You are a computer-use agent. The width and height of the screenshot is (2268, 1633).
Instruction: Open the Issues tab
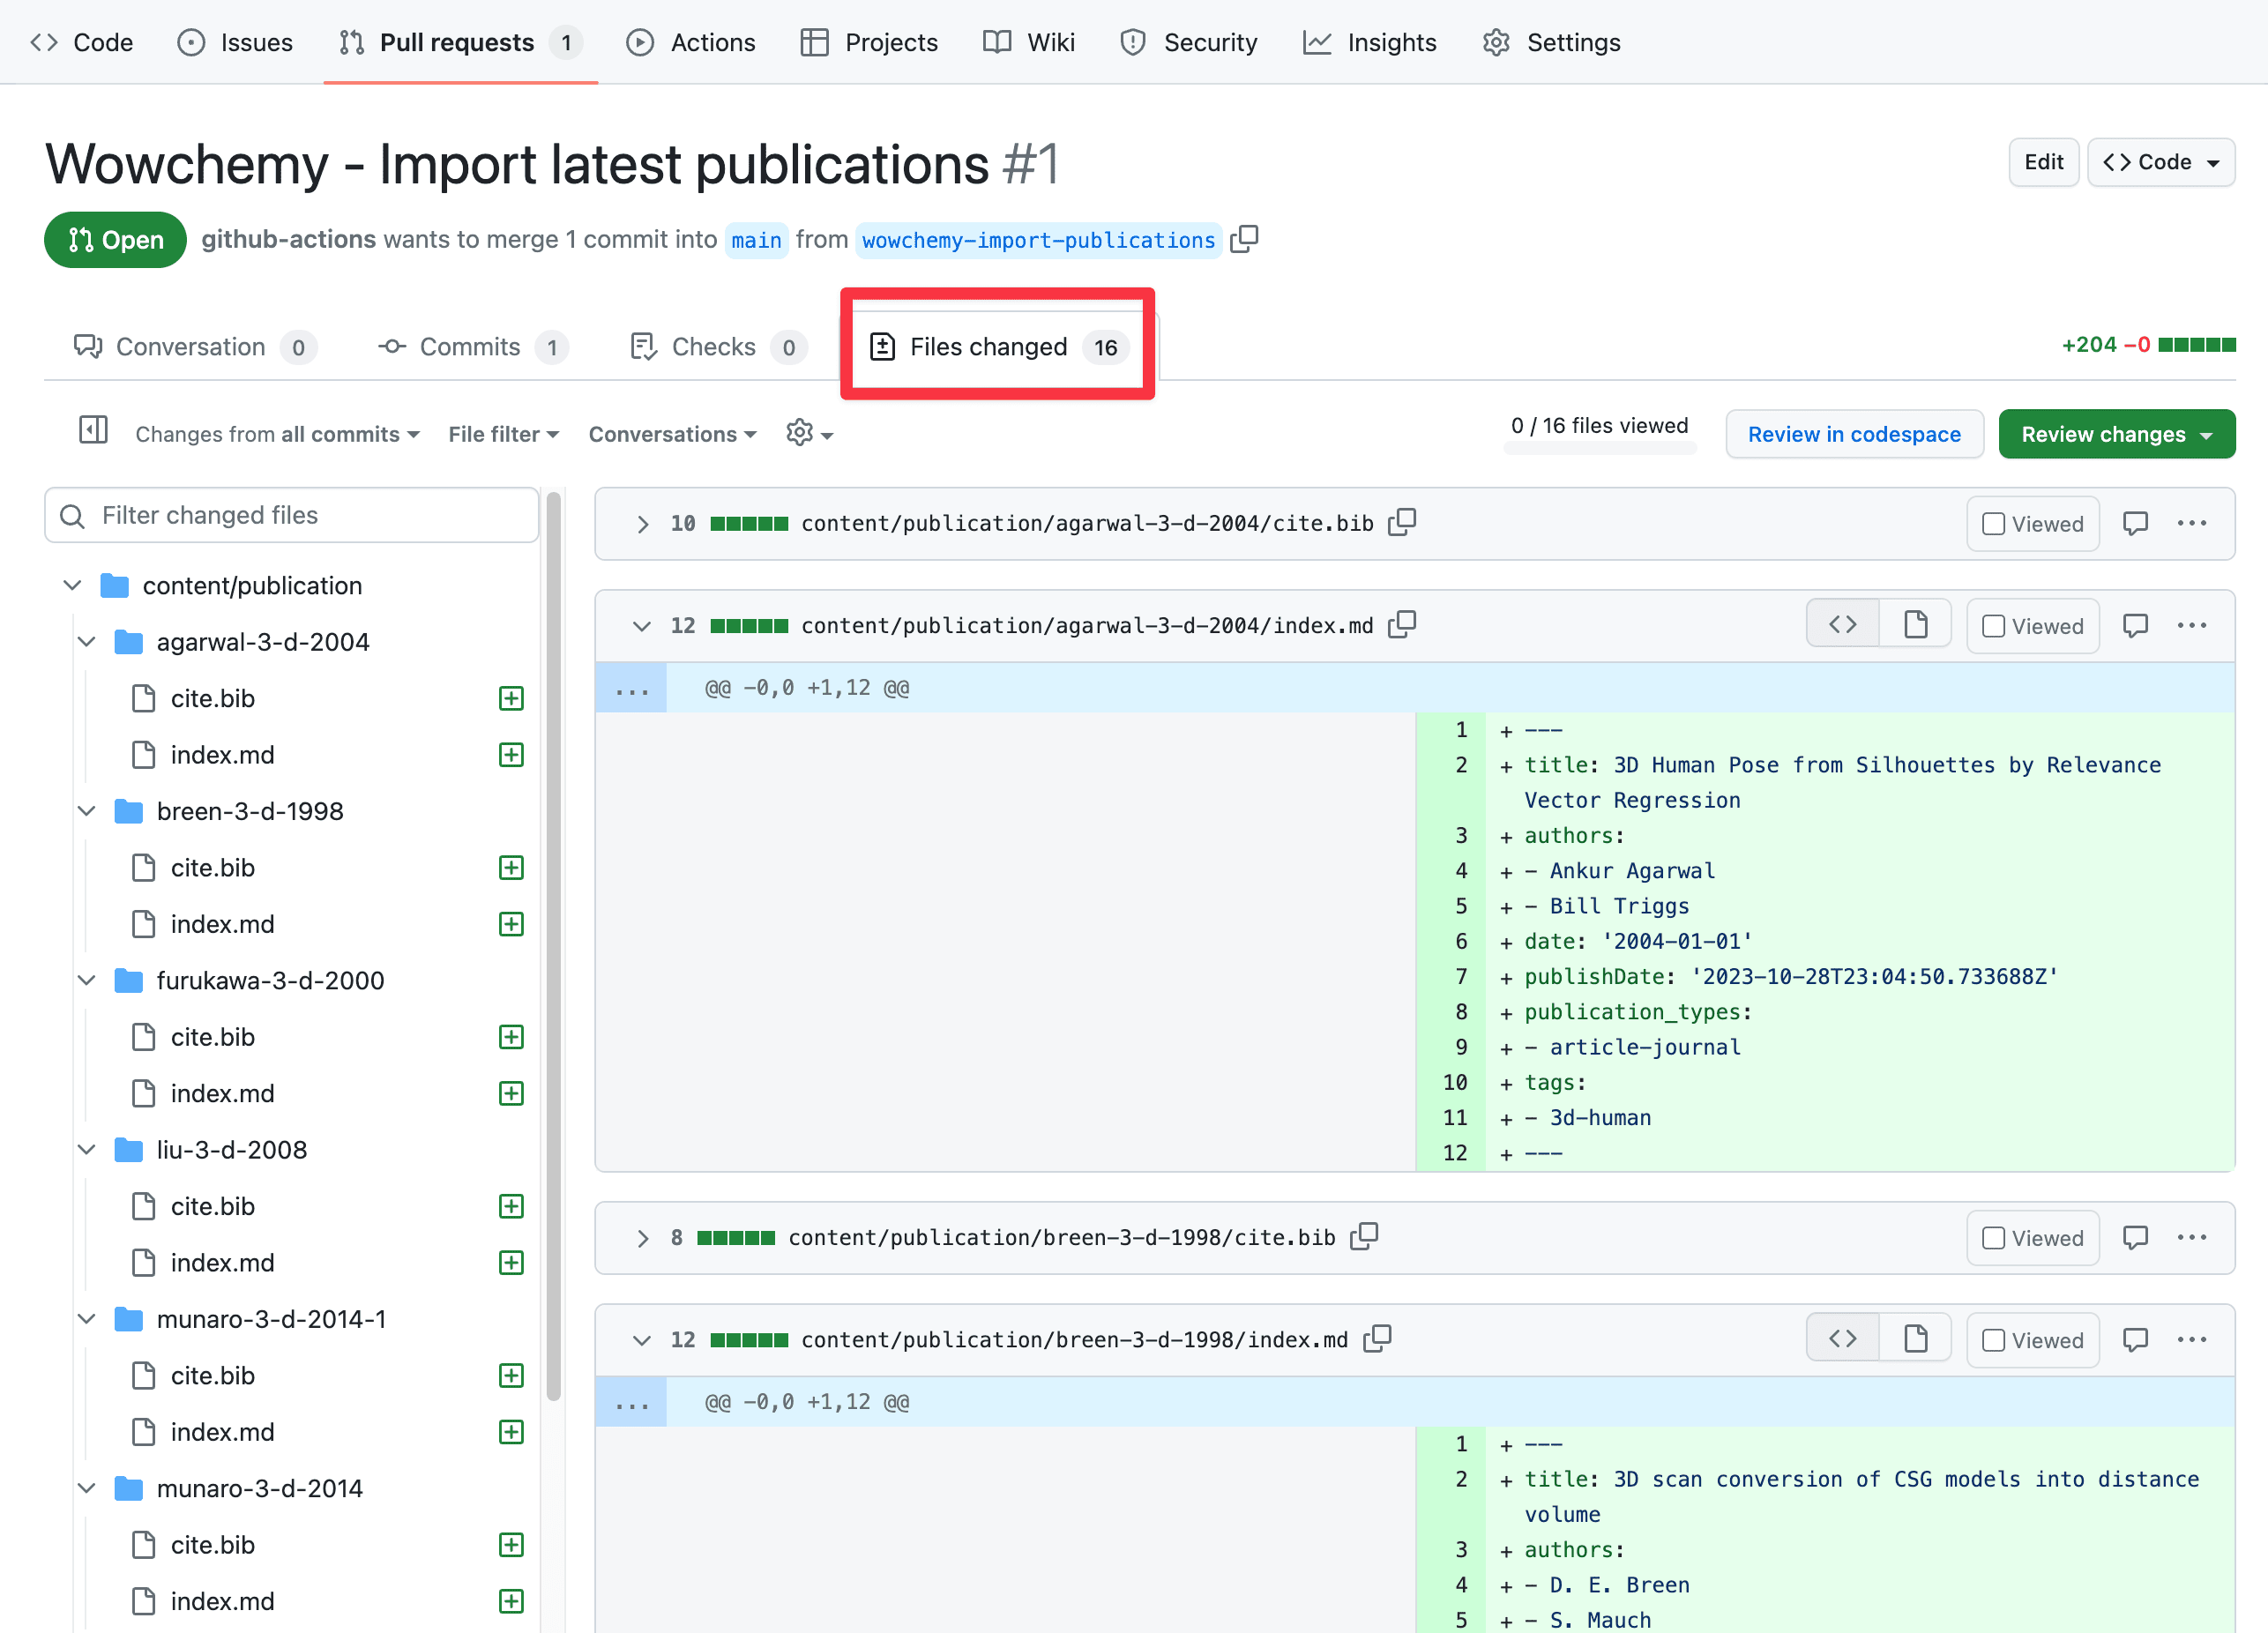(235, 42)
